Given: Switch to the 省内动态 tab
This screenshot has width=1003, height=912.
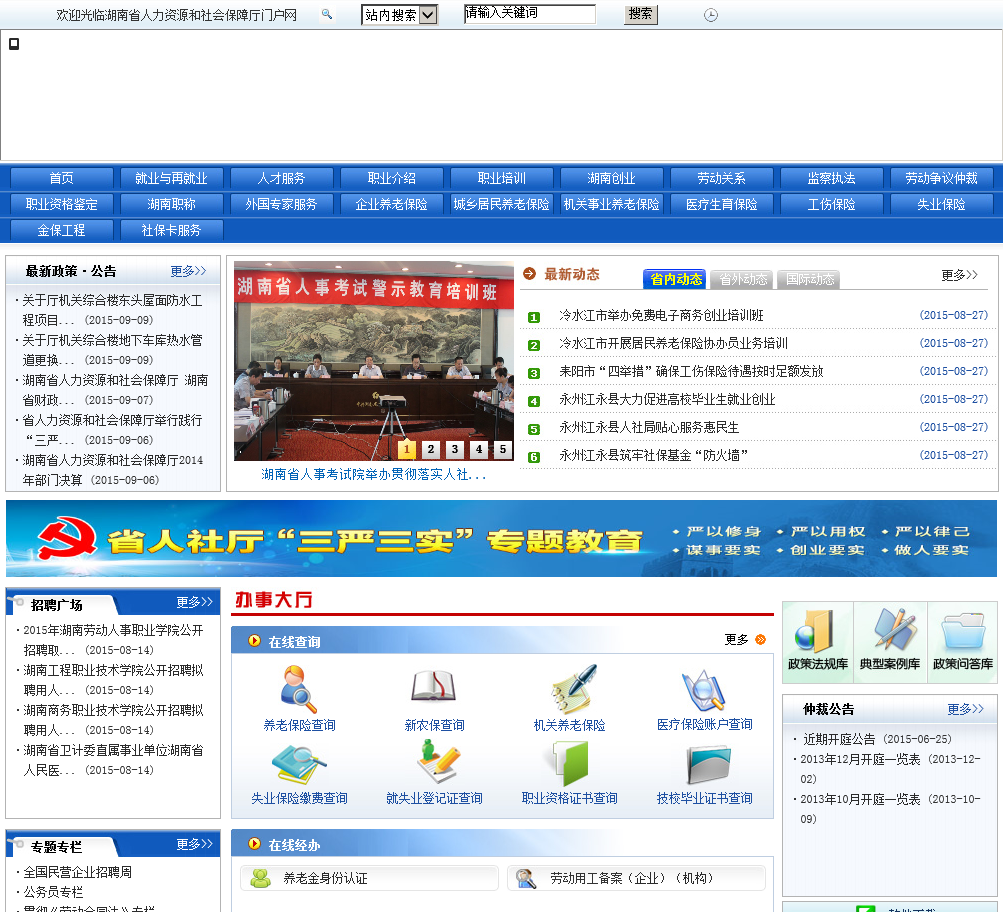Looking at the screenshot, I should point(675,279).
